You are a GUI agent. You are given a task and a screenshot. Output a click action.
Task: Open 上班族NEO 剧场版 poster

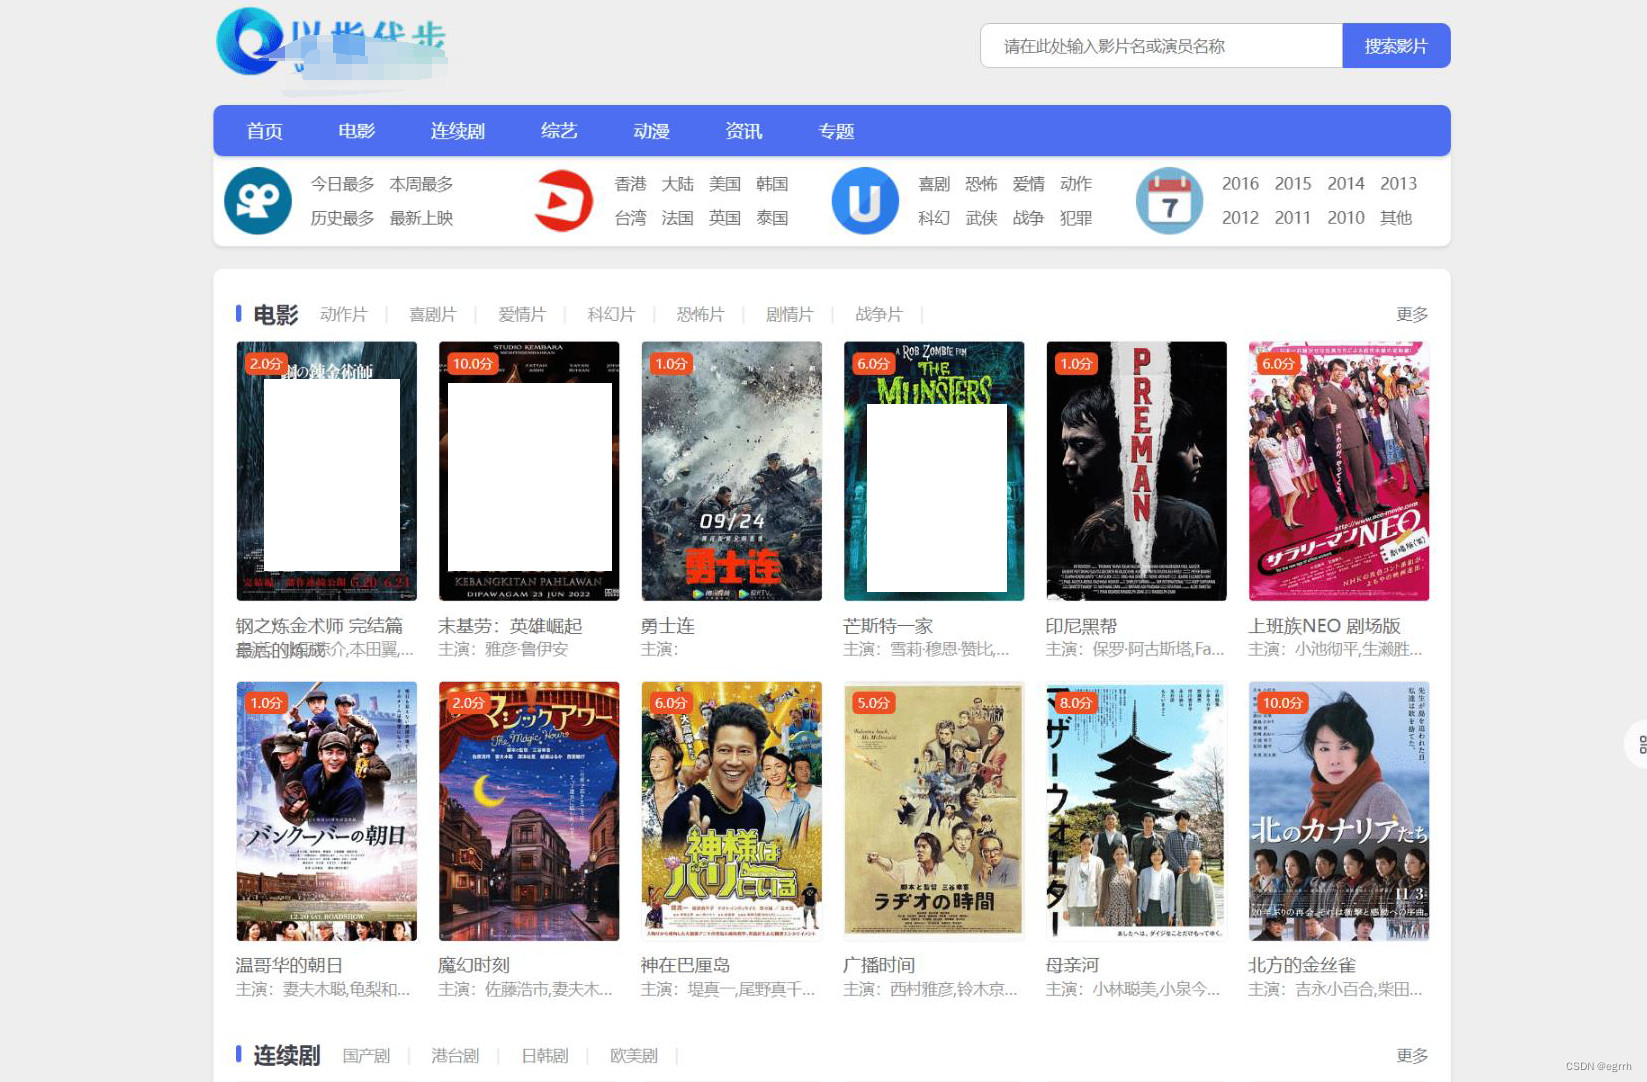(1339, 471)
